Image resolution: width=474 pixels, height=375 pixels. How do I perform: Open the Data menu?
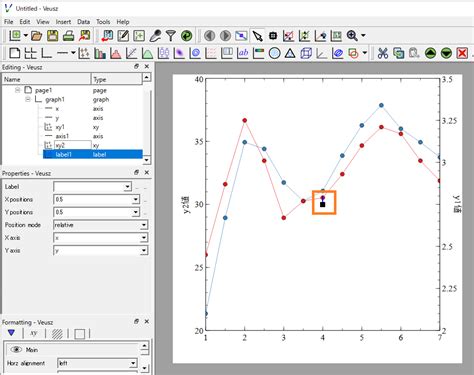tap(83, 22)
